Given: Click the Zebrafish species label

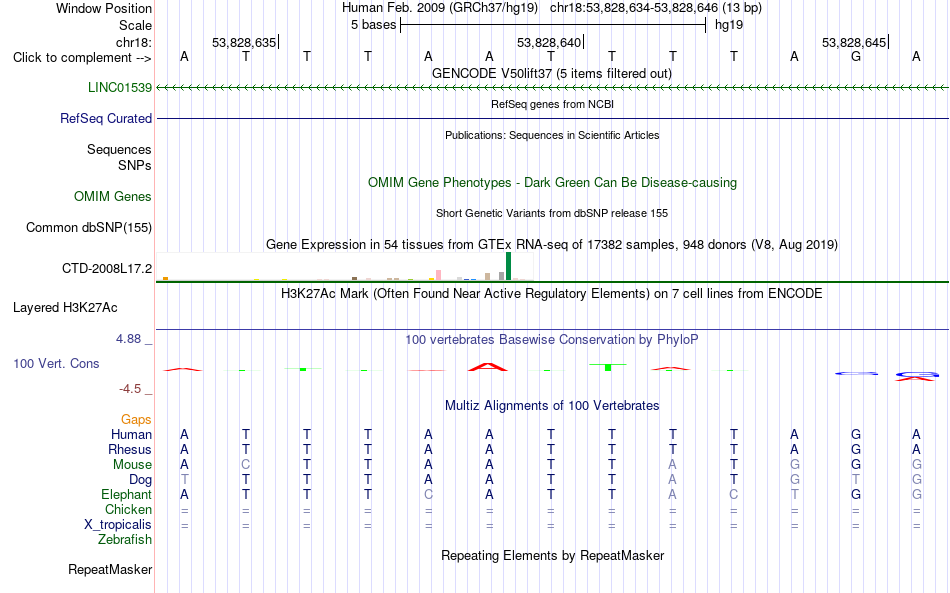Looking at the screenshot, I should tap(125, 539).
